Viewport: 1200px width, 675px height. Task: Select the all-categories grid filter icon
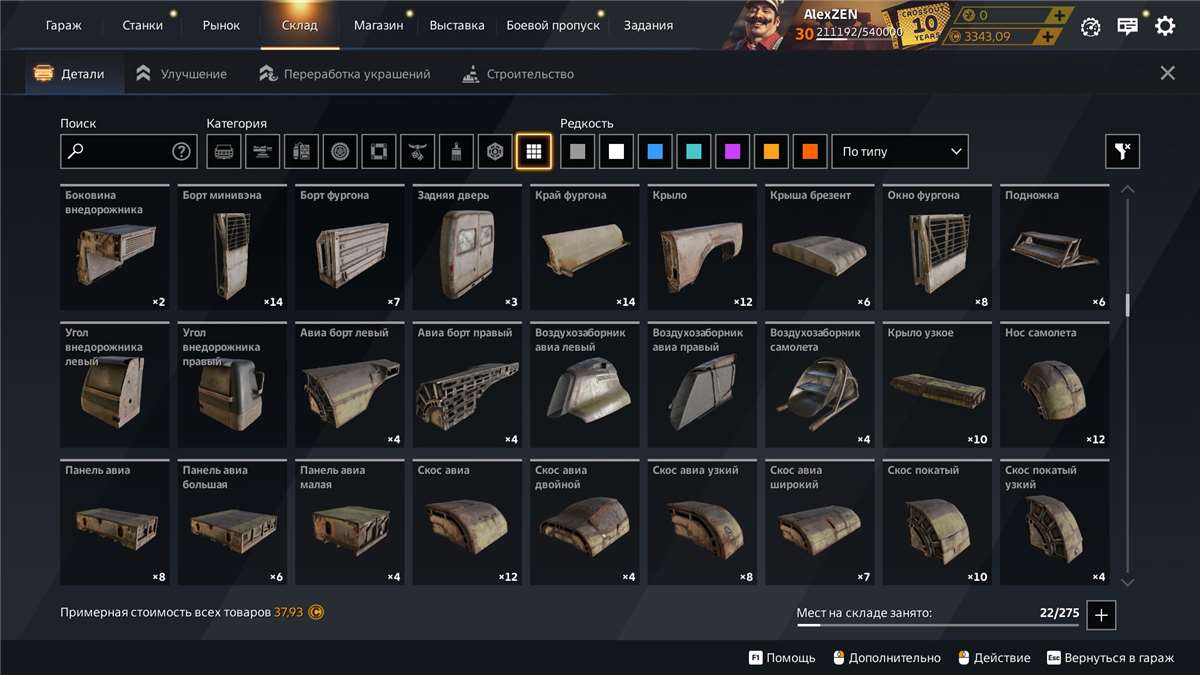534,152
